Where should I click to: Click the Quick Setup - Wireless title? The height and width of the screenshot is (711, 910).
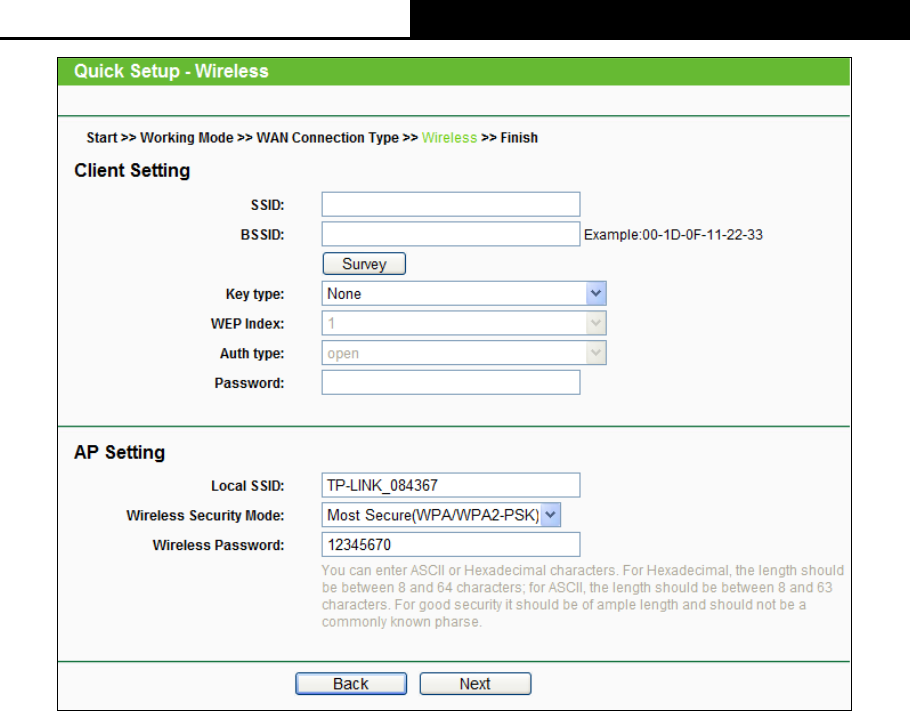(171, 71)
